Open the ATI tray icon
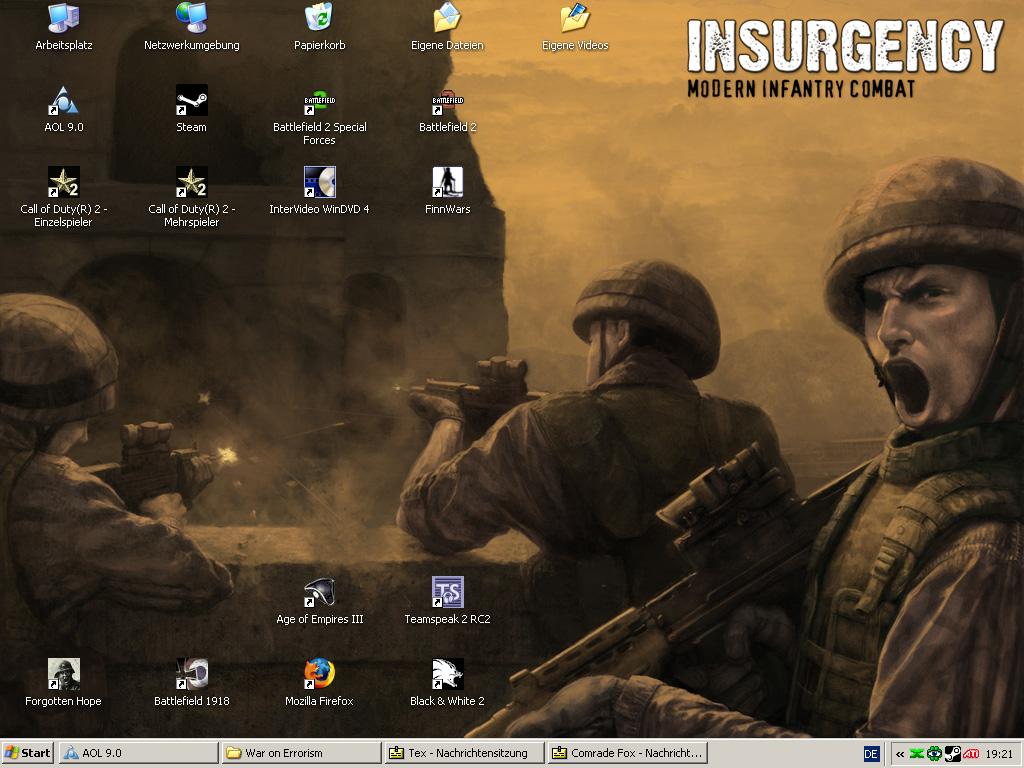 point(971,754)
